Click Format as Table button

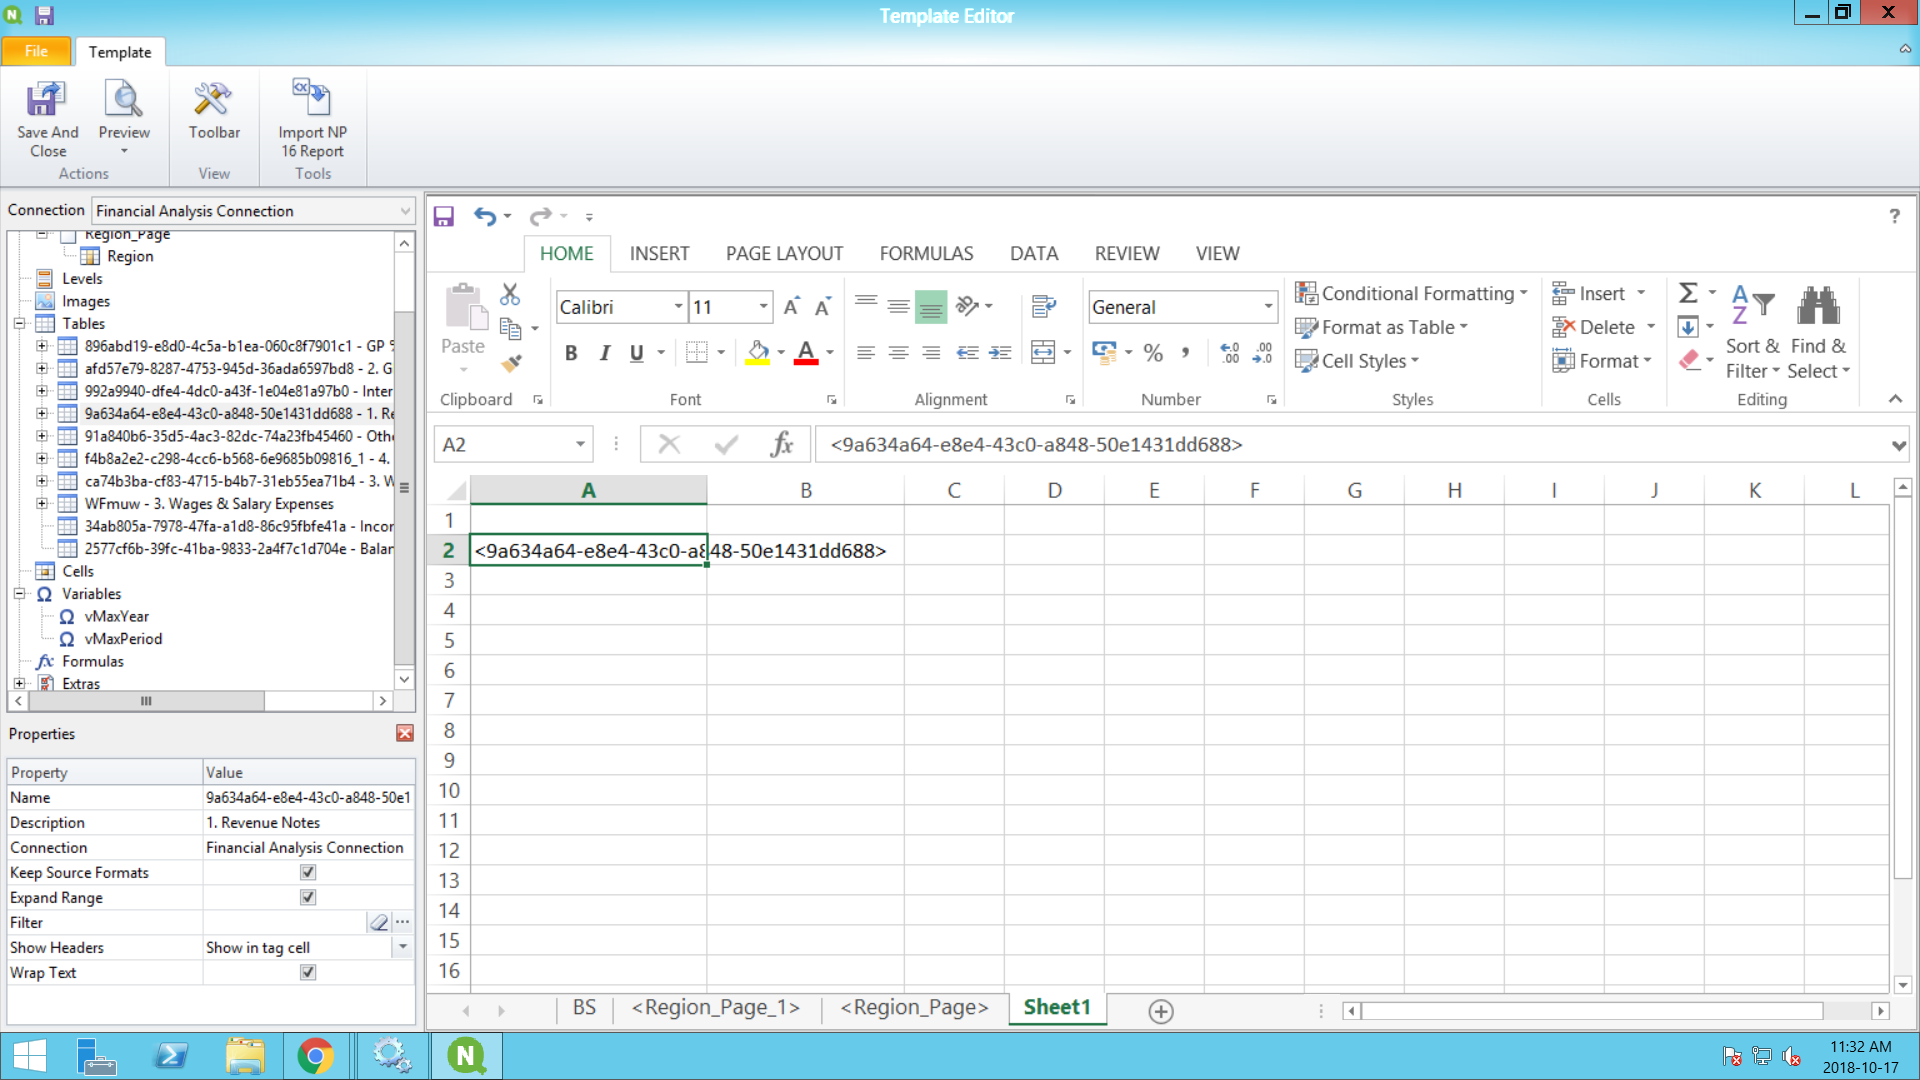tap(1382, 327)
